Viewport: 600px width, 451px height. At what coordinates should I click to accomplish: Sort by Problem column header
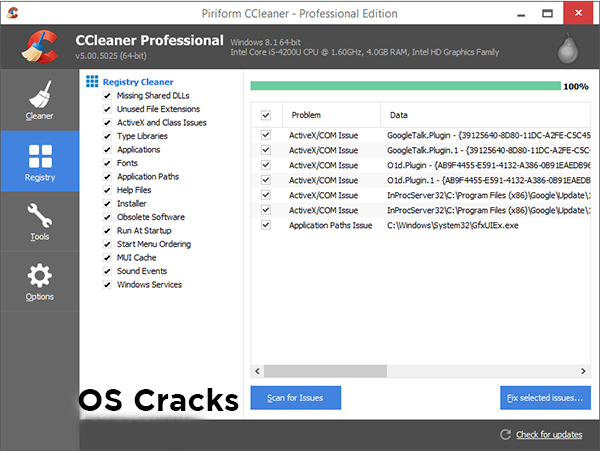[x=331, y=115]
